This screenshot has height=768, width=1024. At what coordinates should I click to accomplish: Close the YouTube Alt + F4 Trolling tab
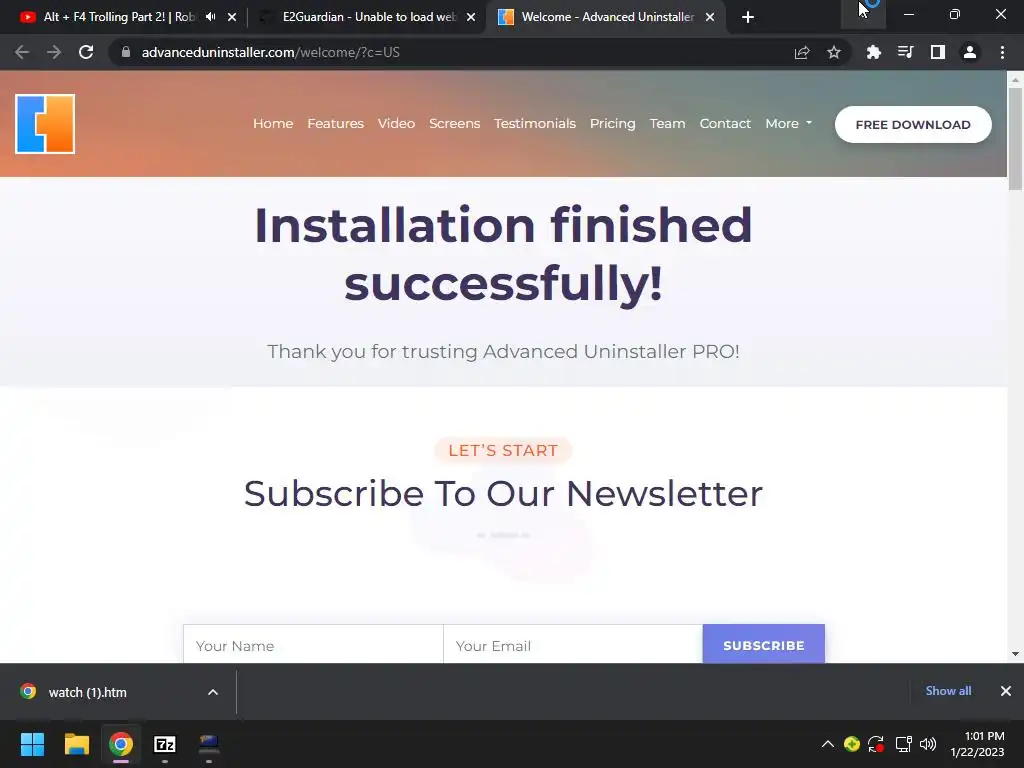click(232, 17)
